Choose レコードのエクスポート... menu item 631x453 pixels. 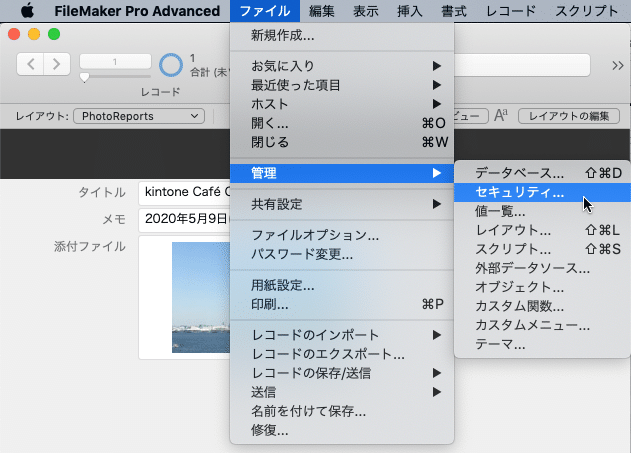[x=342, y=354]
